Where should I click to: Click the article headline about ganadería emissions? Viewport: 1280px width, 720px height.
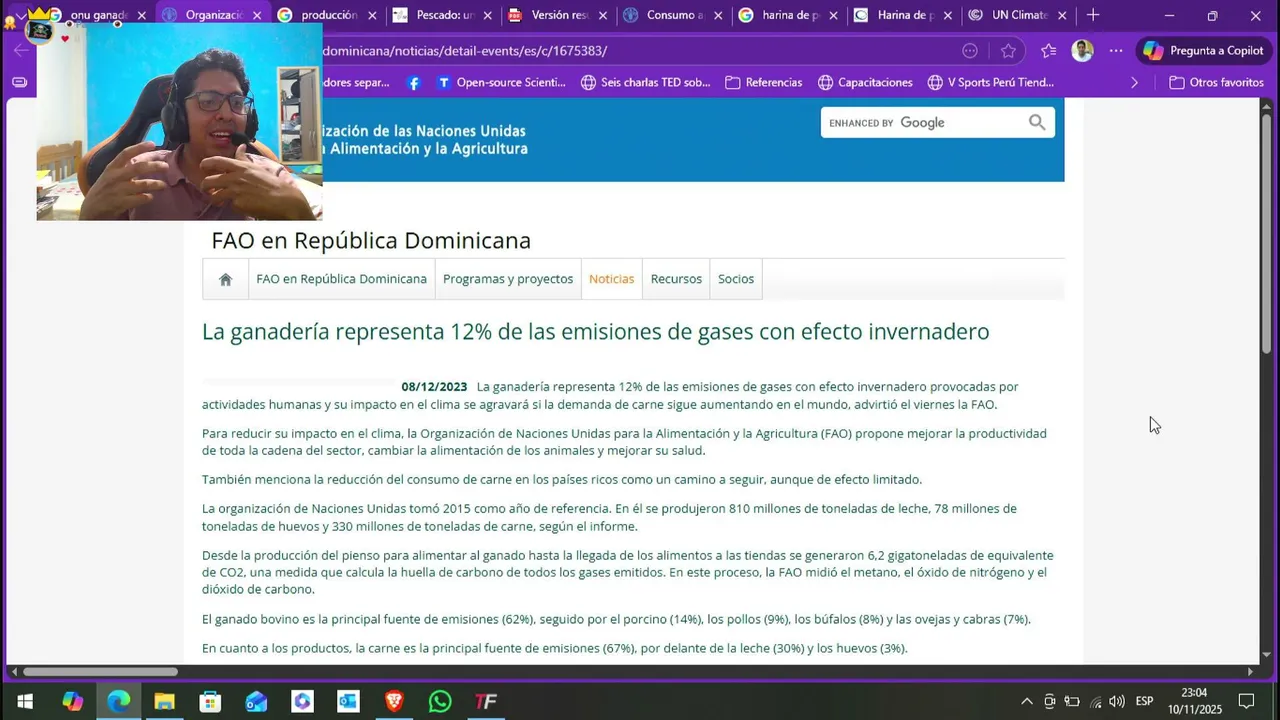pyautogui.click(x=595, y=332)
